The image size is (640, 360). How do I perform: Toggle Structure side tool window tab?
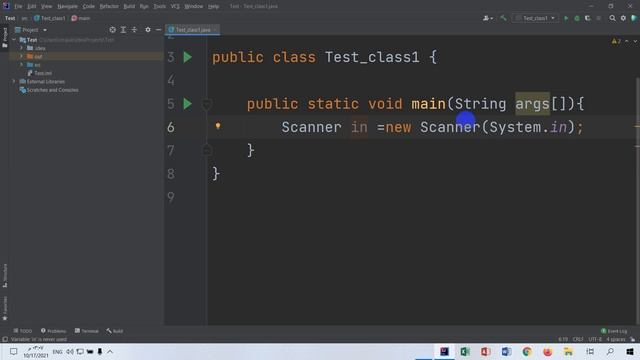click(5, 276)
